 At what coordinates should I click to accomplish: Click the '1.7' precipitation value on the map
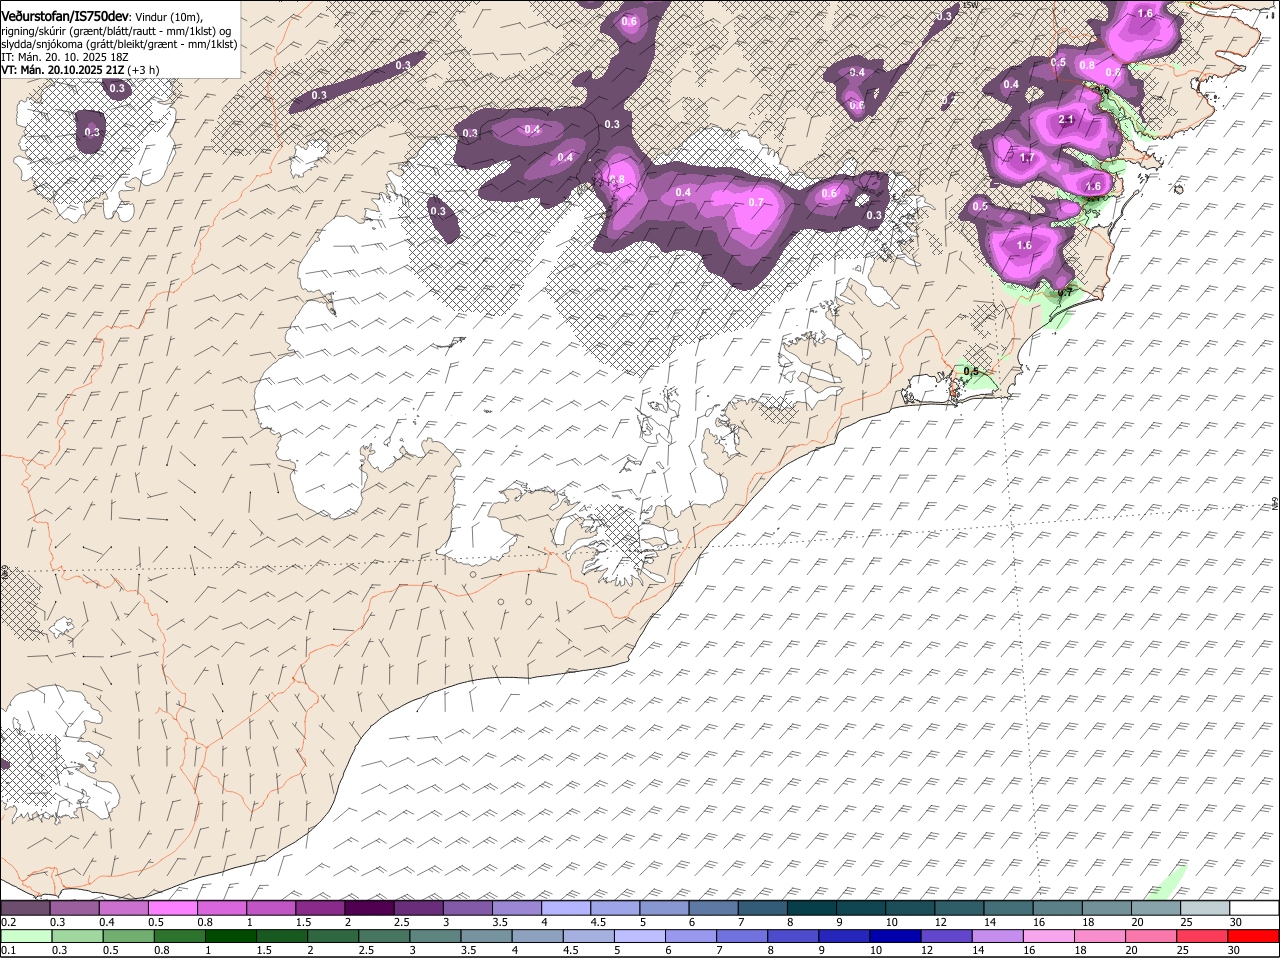pyautogui.click(x=1027, y=158)
